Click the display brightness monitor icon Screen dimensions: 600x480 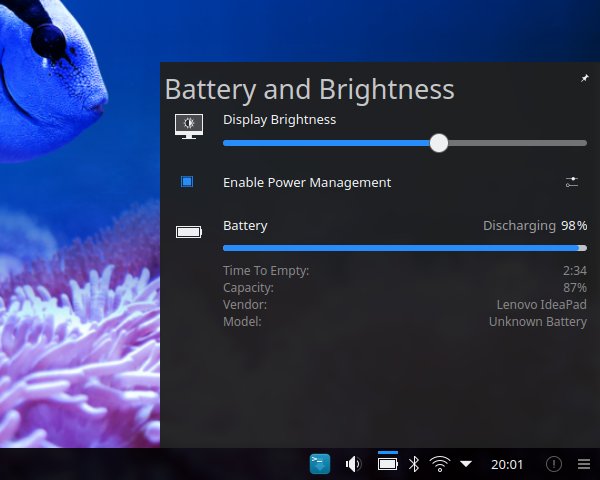coord(189,126)
